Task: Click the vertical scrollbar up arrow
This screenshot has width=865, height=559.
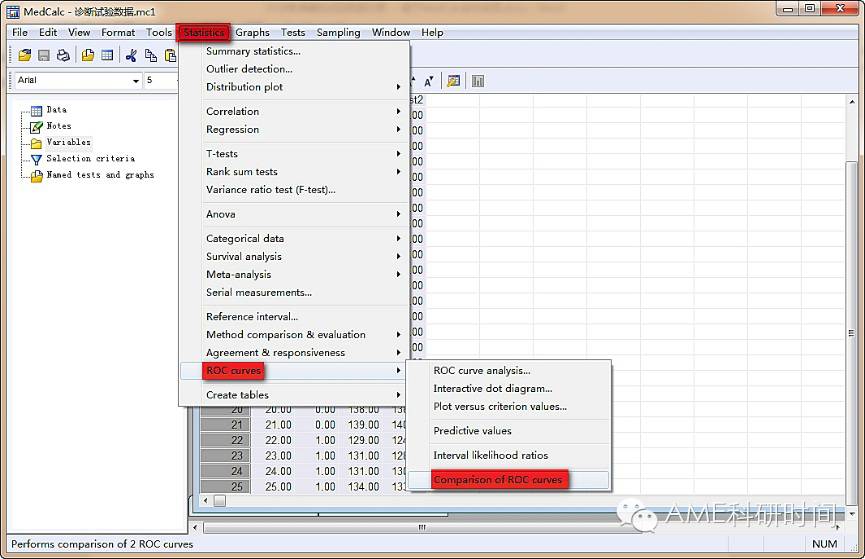Action: coord(852,102)
